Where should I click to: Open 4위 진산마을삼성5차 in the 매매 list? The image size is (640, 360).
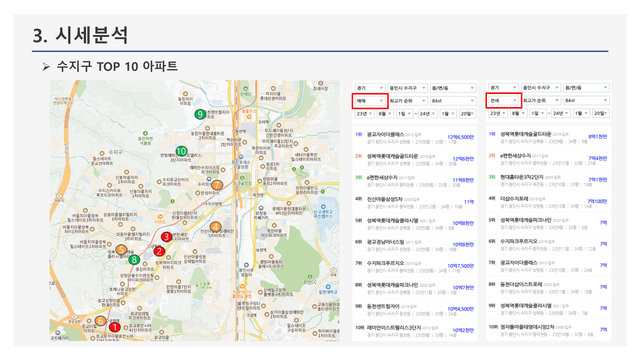[x=415, y=202]
